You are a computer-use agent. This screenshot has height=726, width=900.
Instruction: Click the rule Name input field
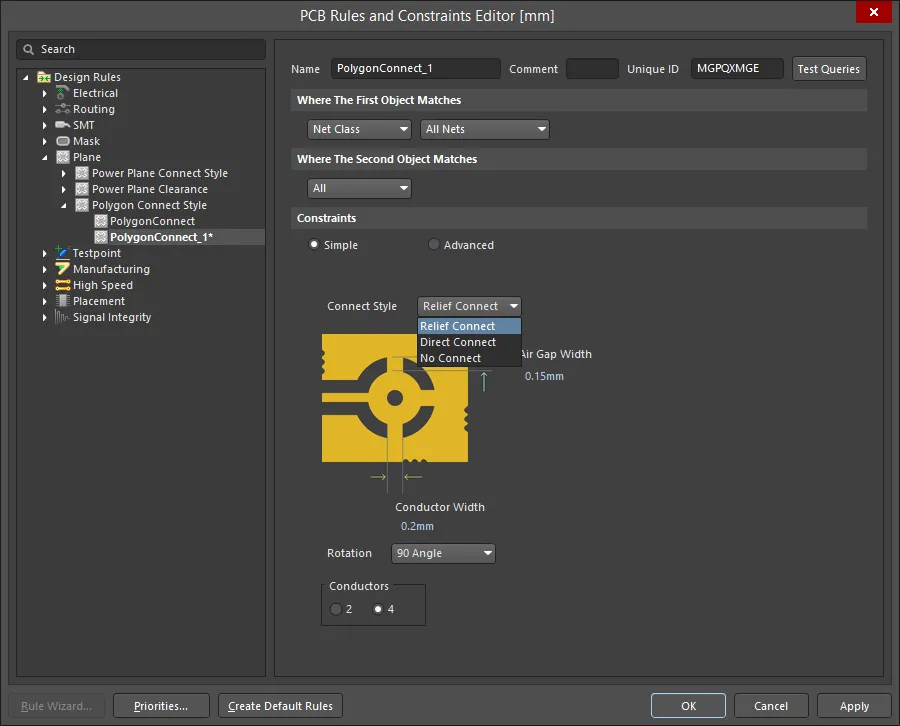pos(416,68)
